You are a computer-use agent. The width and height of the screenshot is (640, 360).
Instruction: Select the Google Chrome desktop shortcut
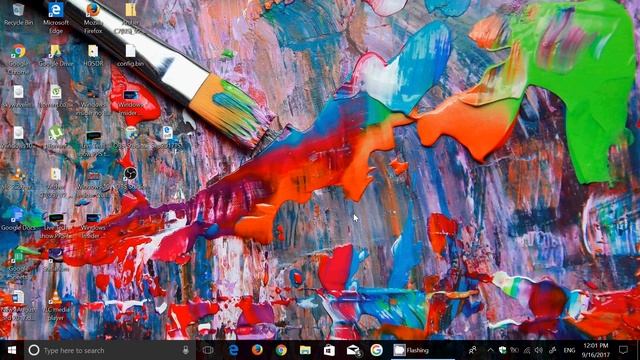click(x=18, y=59)
